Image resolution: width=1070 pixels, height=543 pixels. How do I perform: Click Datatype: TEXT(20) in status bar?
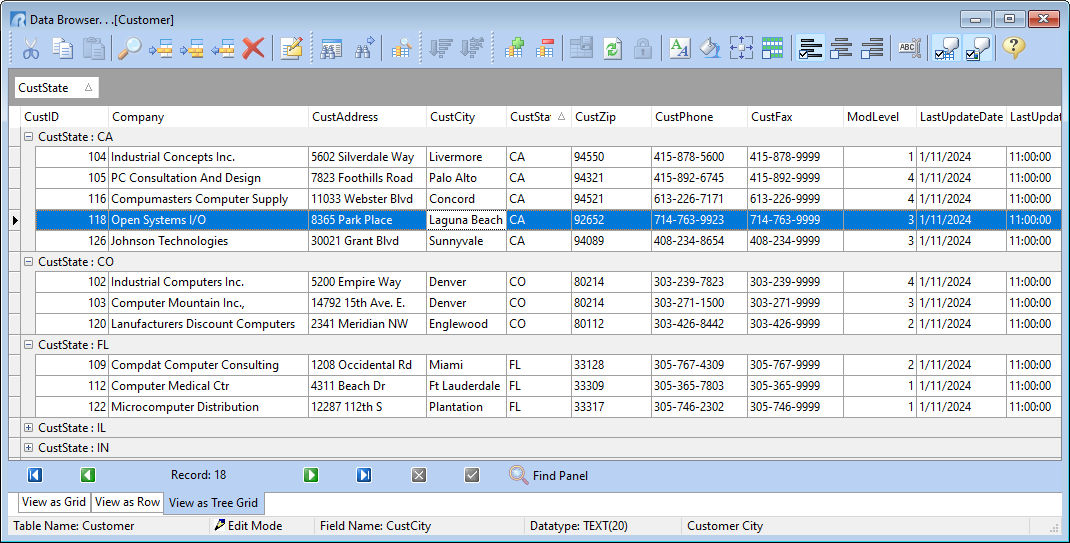pyautogui.click(x=579, y=526)
